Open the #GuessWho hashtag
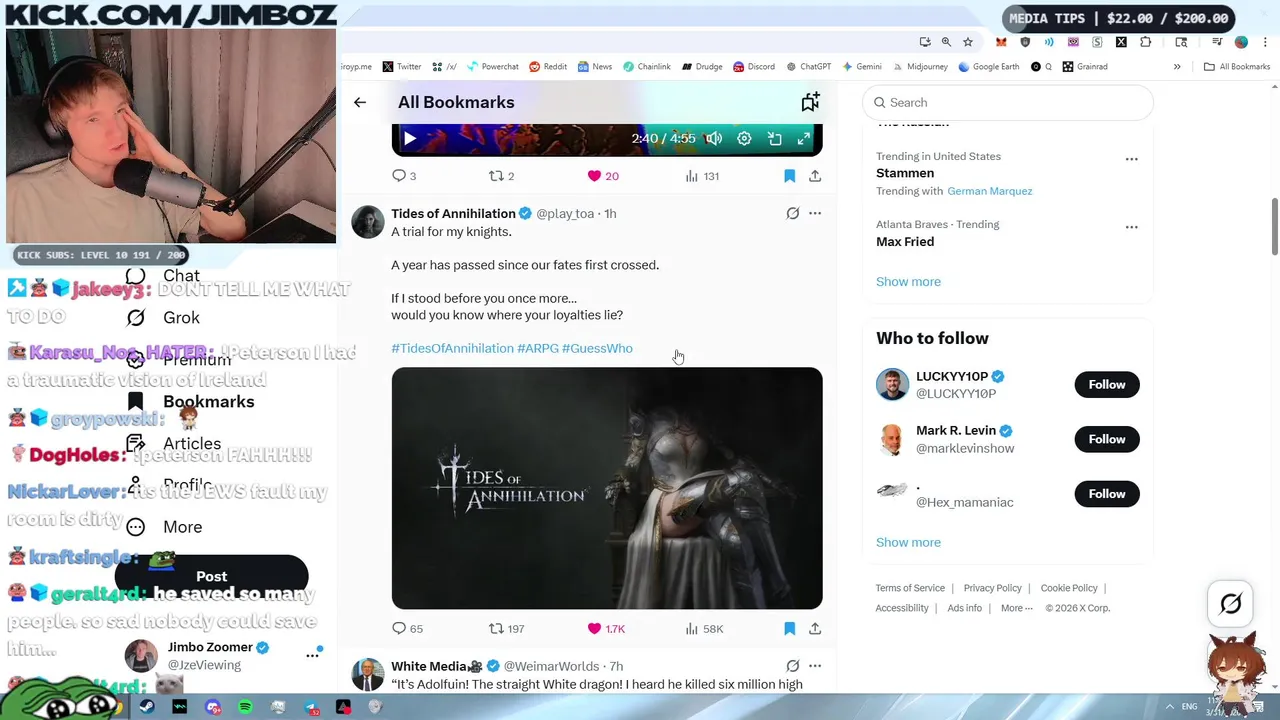Image resolution: width=1280 pixels, height=720 pixels. pos(597,348)
